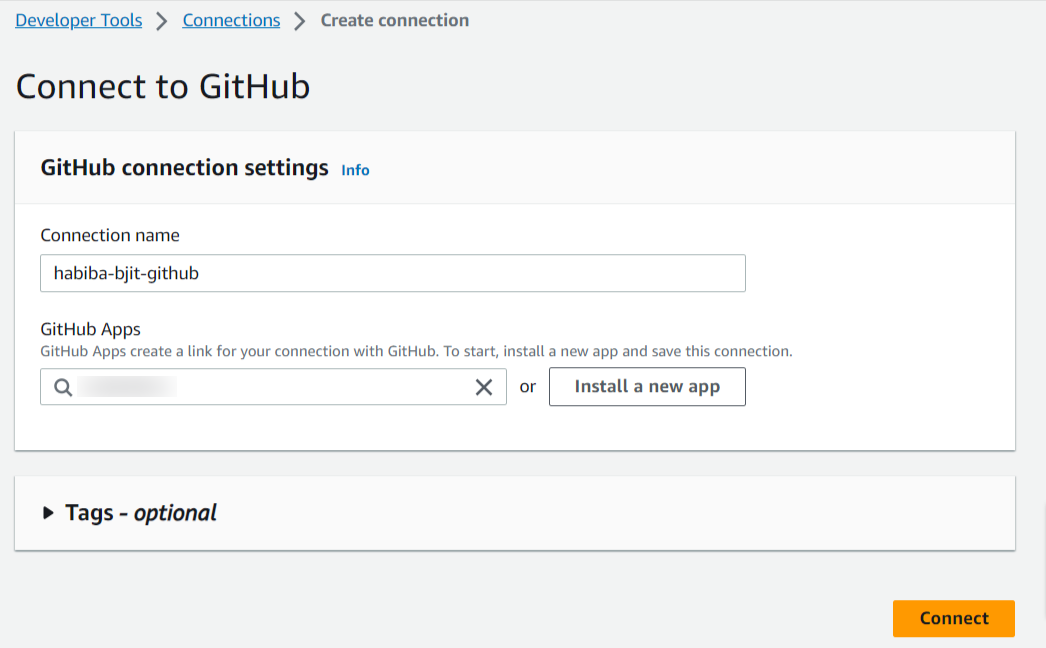Image resolution: width=1046 pixels, height=648 pixels.
Task: Go to the Connections breadcrumb link
Action: coord(231,20)
